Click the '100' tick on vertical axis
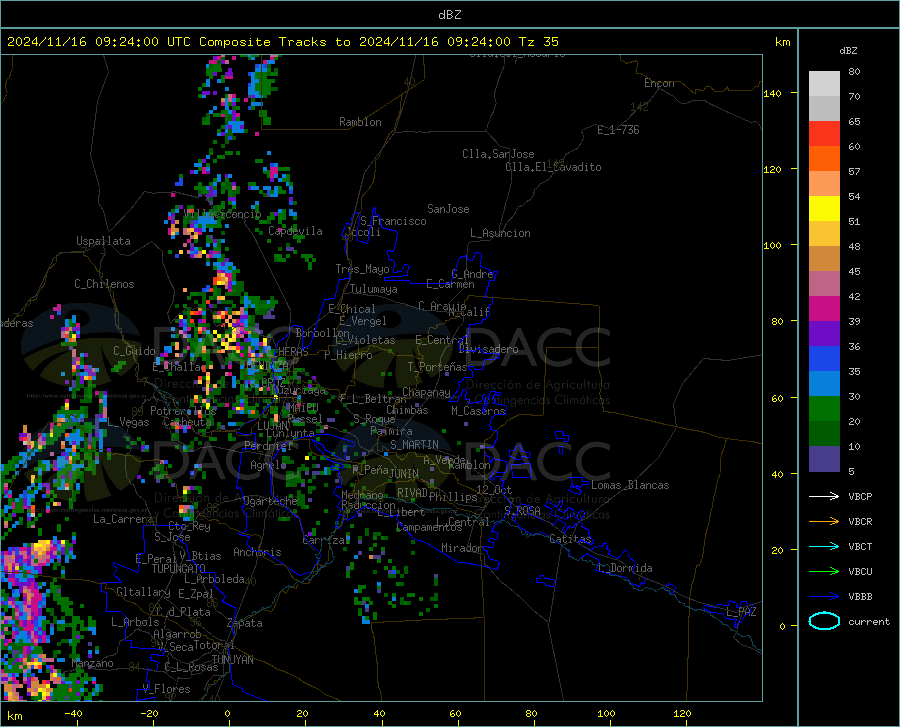Viewport: 900px width, 727px height. pyautogui.click(x=772, y=245)
